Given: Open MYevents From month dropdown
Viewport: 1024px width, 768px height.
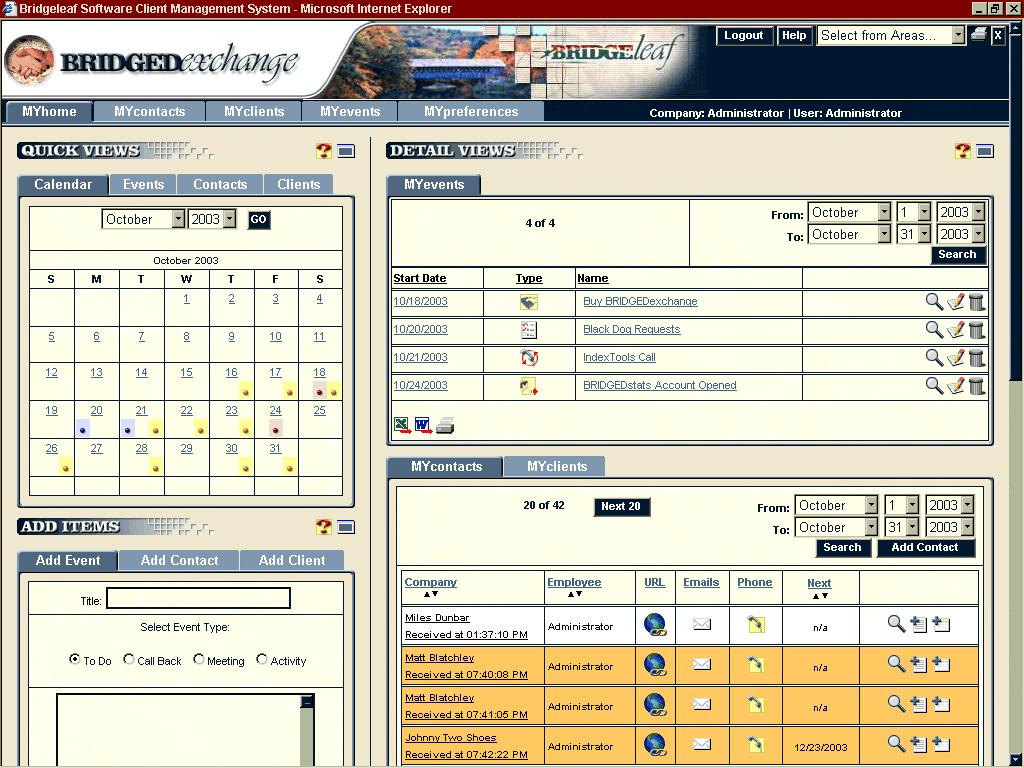Looking at the screenshot, I should pos(850,213).
